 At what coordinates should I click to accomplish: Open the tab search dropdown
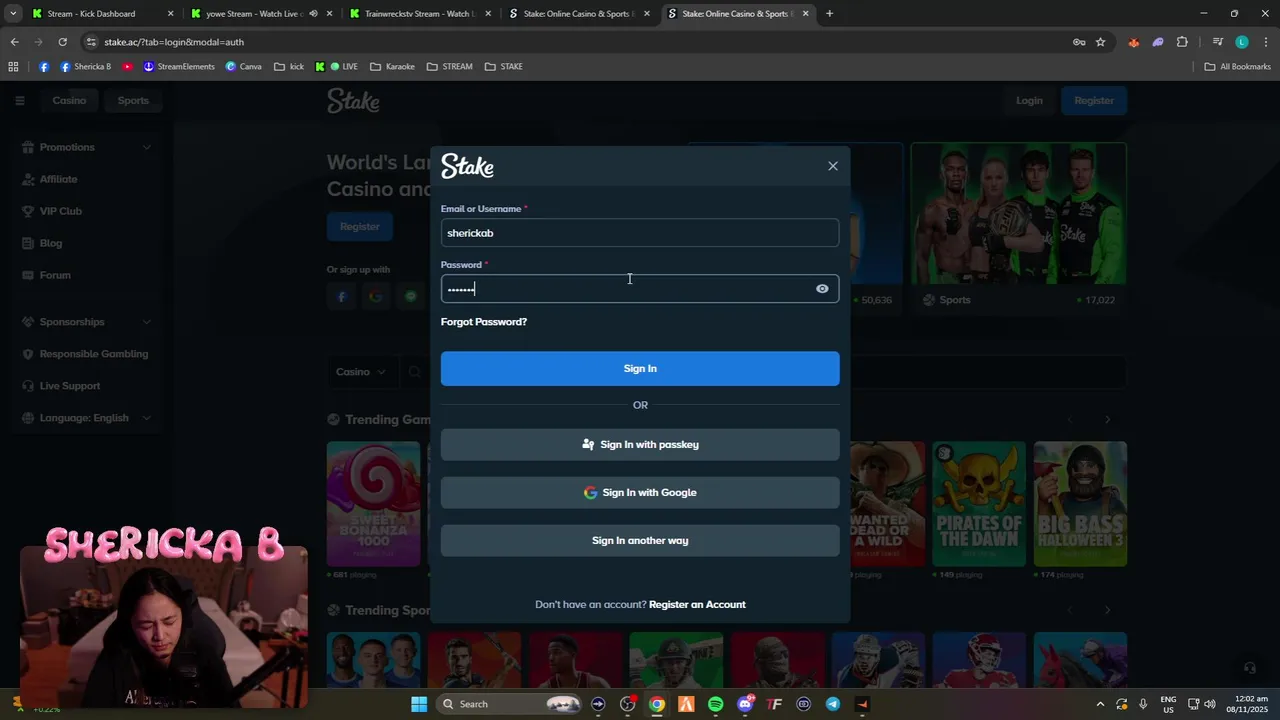(13, 14)
